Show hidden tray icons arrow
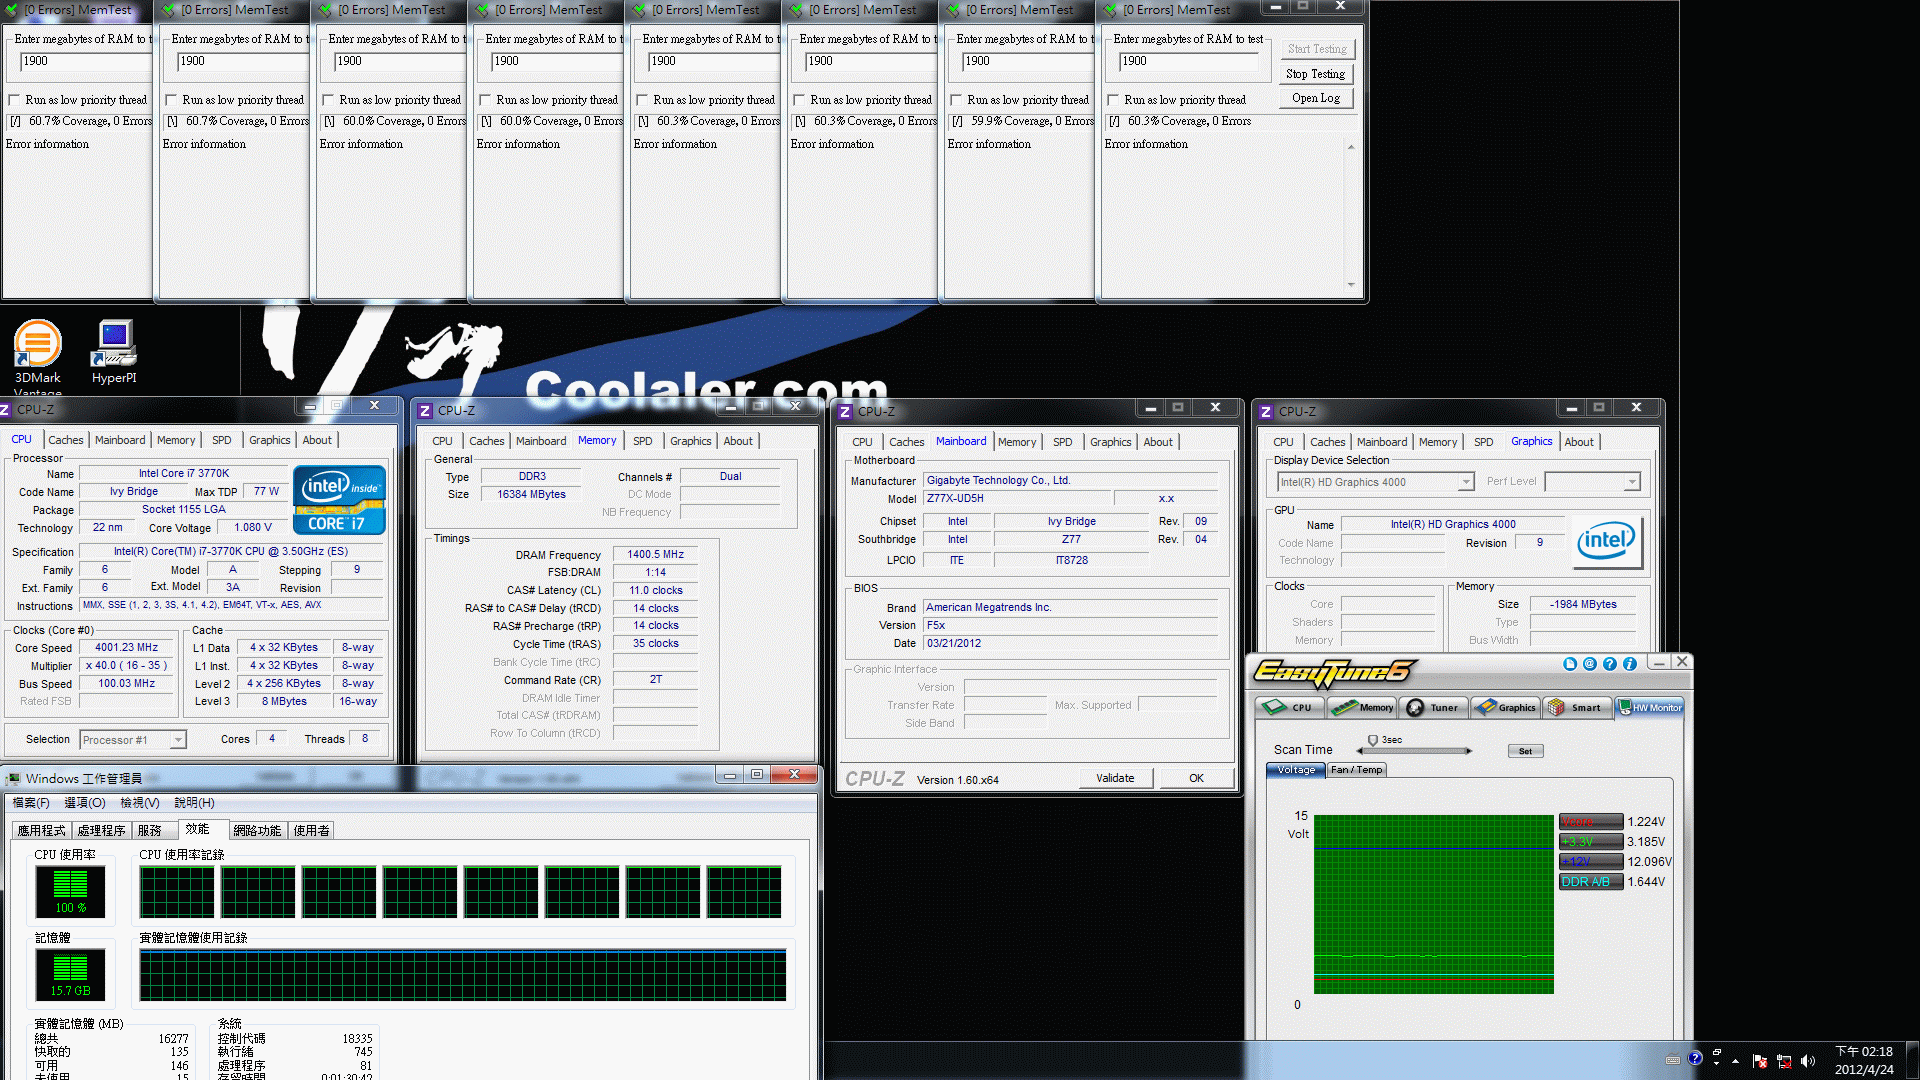 [1736, 1061]
